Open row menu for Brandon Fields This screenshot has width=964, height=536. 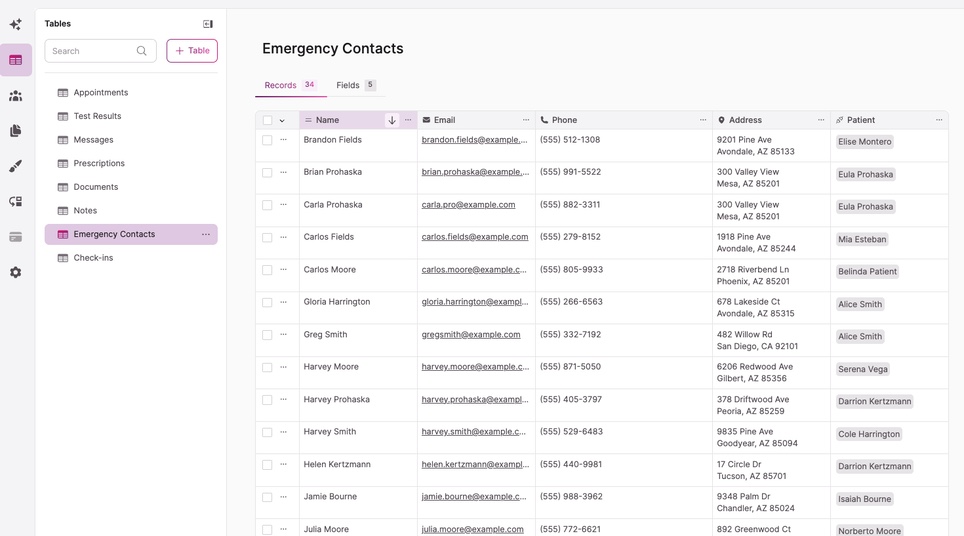[283, 140]
